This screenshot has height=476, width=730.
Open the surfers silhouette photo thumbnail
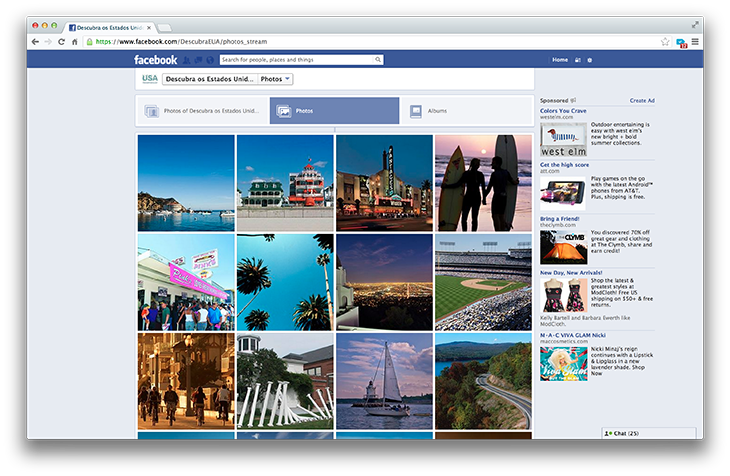[x=484, y=183]
